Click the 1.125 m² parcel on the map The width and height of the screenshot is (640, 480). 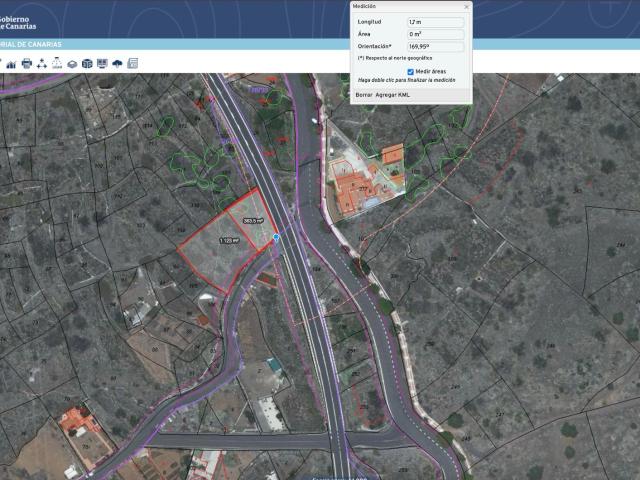(x=229, y=240)
